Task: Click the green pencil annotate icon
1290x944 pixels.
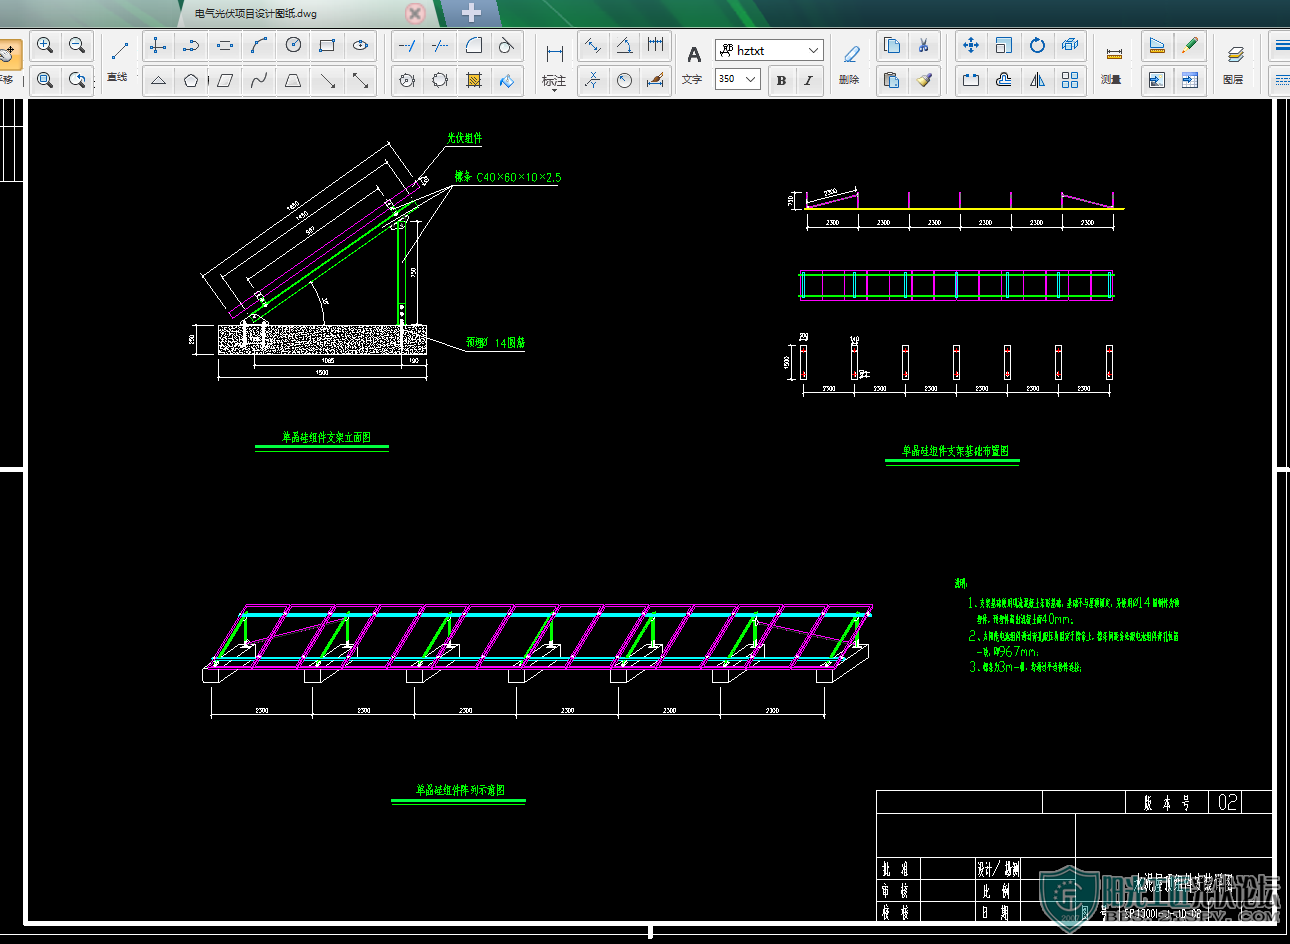Action: tap(1189, 46)
